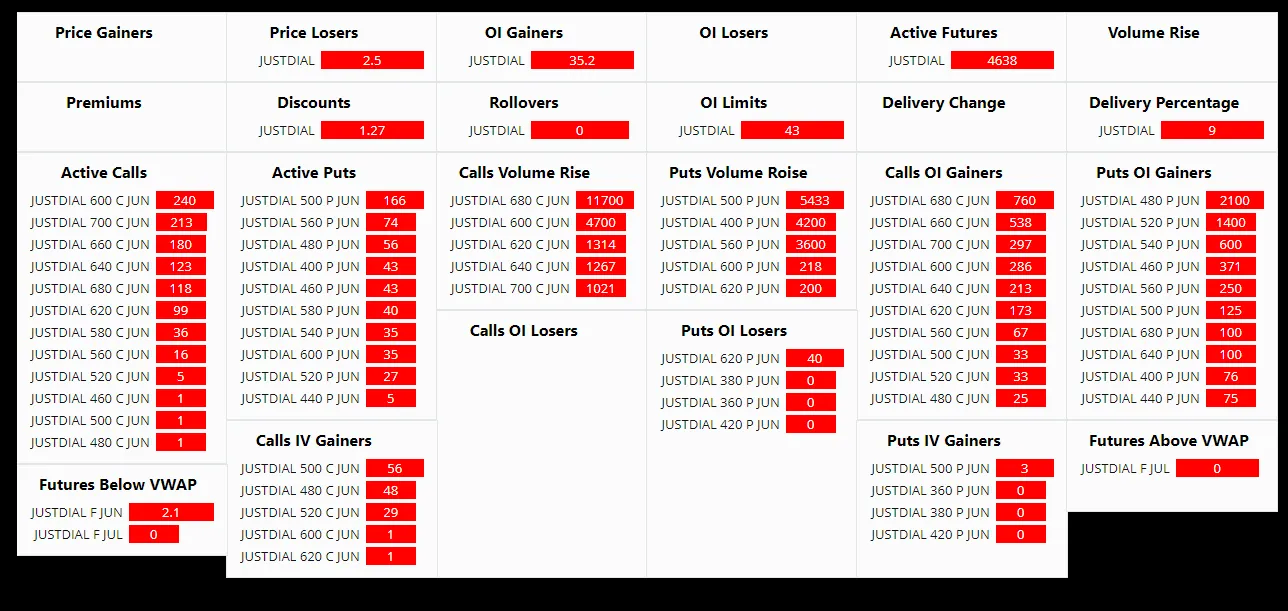Select the Rollovers panel heading
The width and height of the screenshot is (1288, 611).
pos(524,103)
